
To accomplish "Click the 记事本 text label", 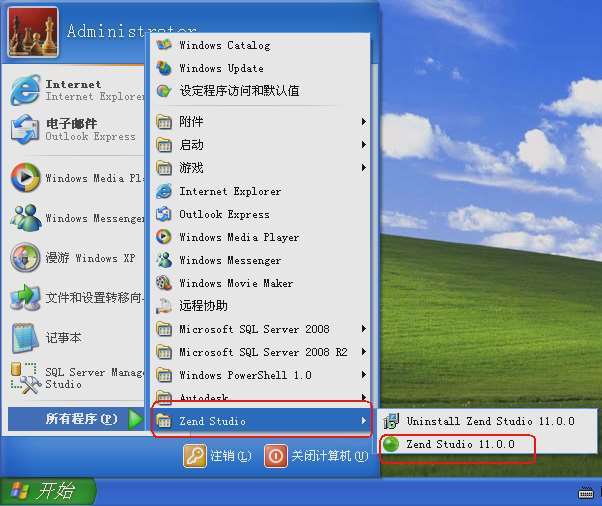I will click(64, 338).
